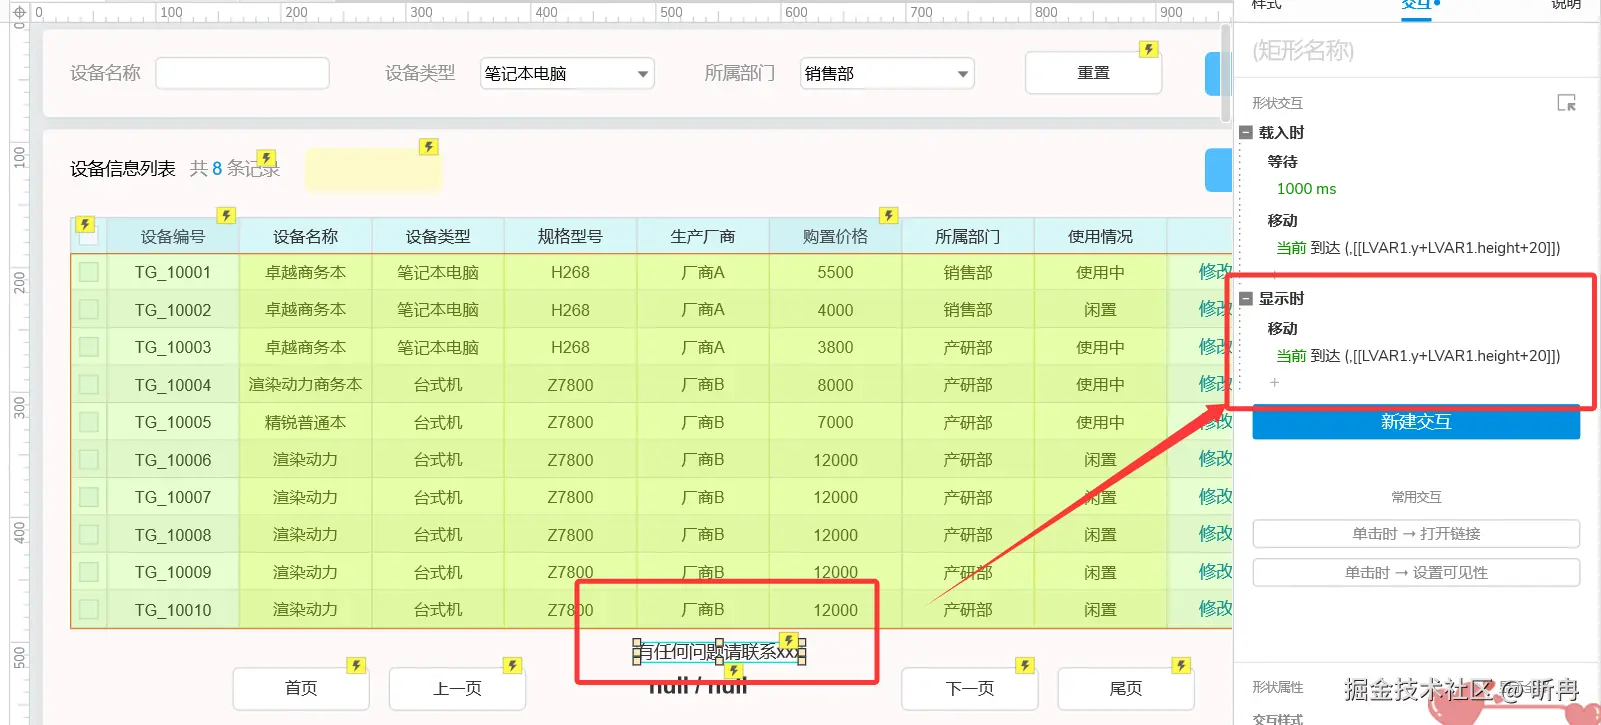Click the 首页 pagination button
1601x725 pixels.
(301, 688)
